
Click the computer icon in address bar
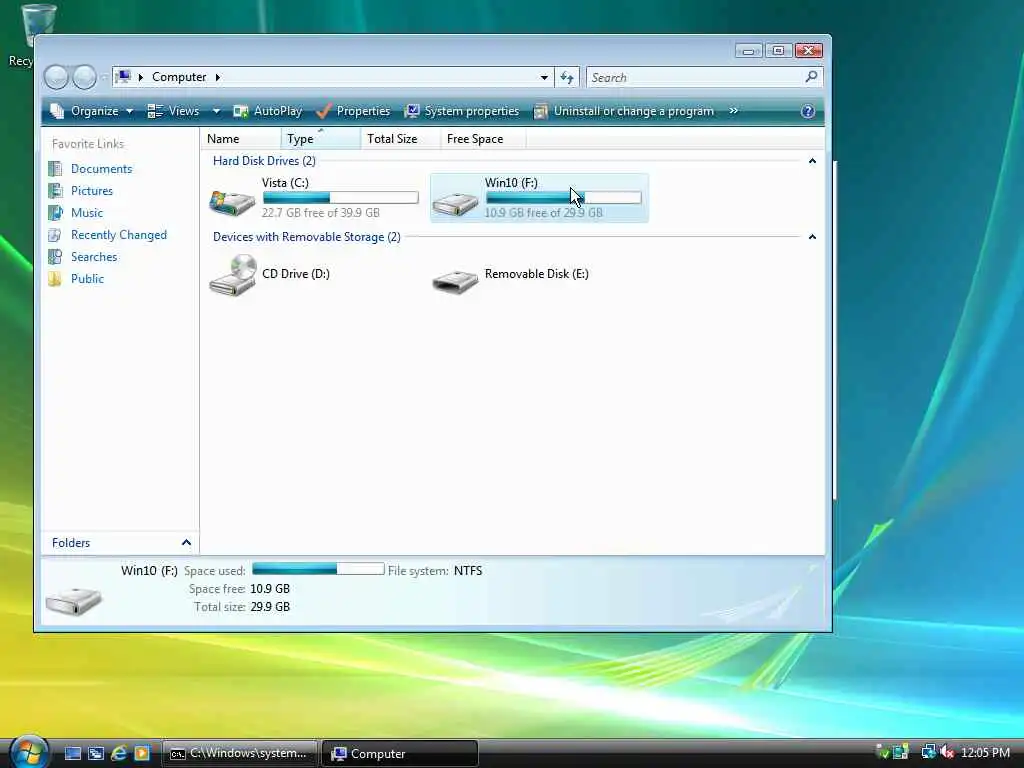(x=123, y=77)
